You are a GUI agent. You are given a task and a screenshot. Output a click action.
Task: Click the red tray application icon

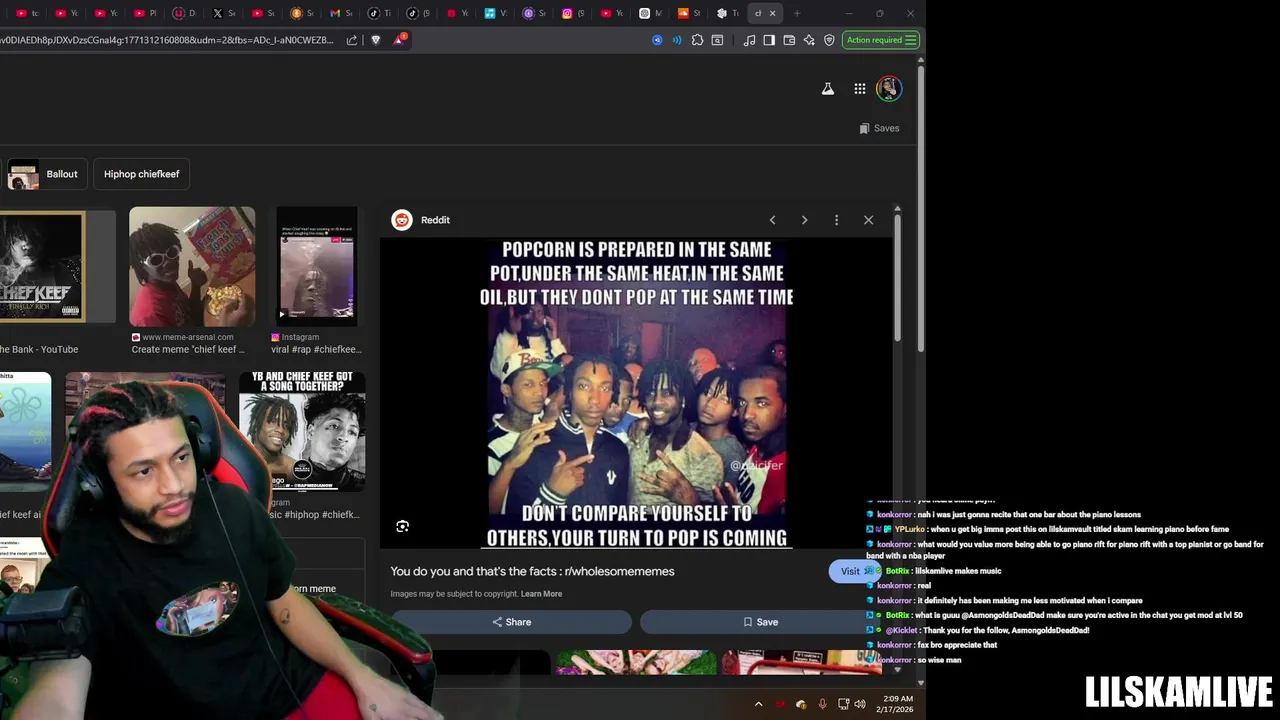tap(781, 704)
